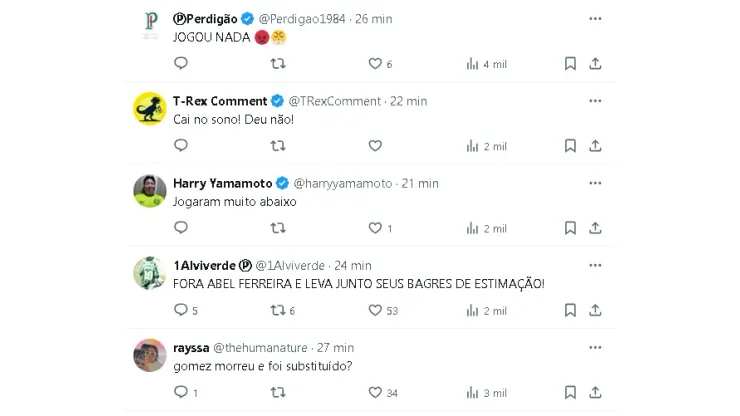Like Perdigão's tweet with 6 likes
The width and height of the screenshot is (740, 416).
coord(375,63)
